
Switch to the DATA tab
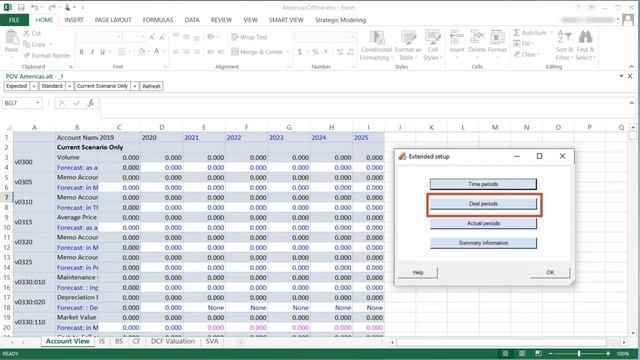click(192, 20)
